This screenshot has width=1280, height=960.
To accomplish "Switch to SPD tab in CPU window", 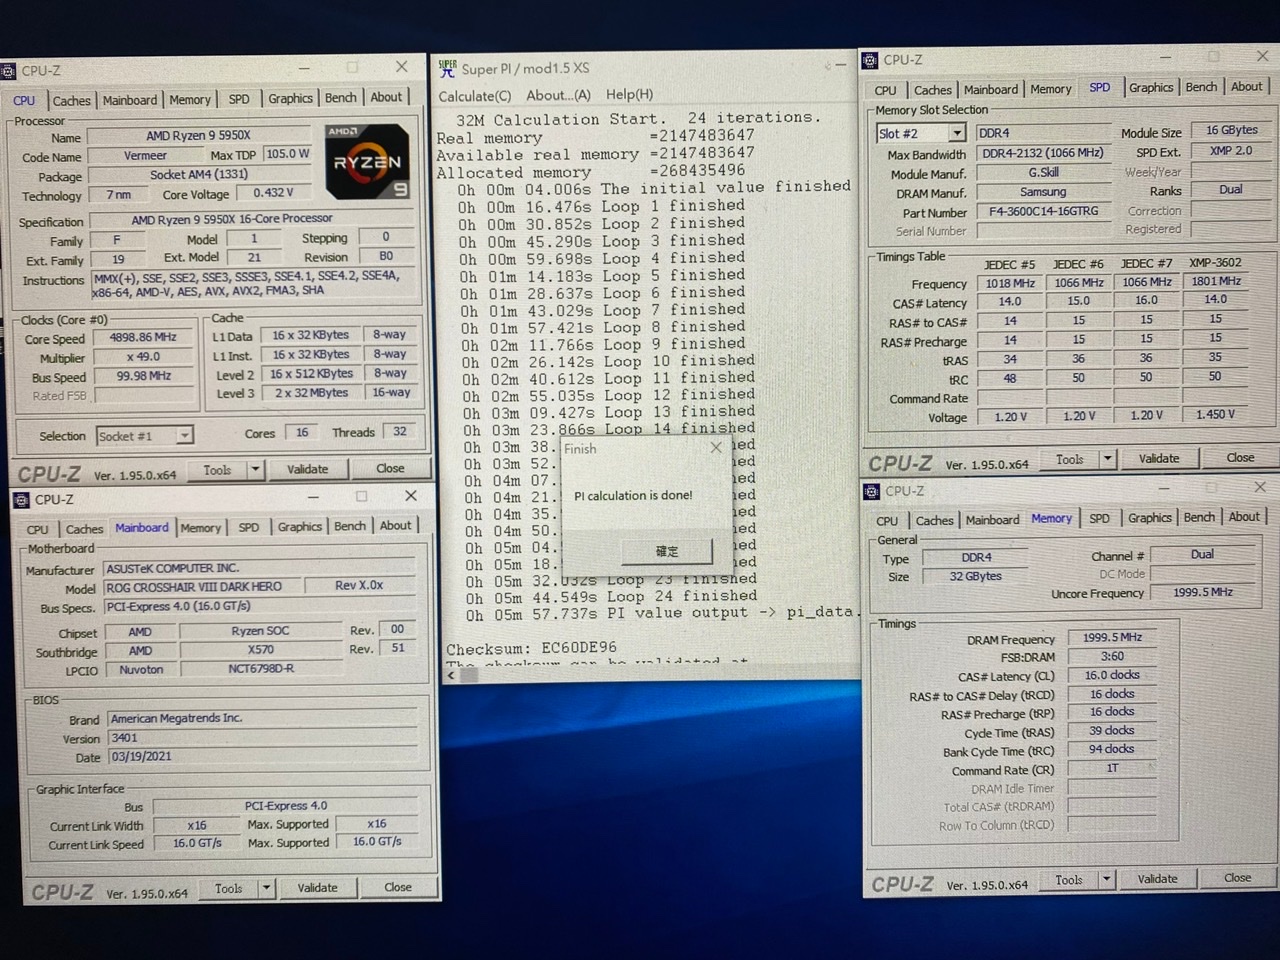I will 239,99.
